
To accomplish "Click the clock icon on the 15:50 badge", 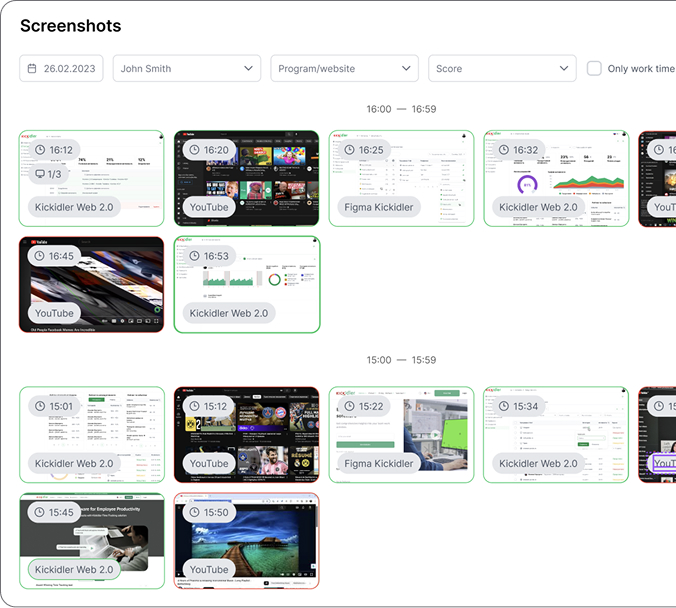I will [x=194, y=512].
